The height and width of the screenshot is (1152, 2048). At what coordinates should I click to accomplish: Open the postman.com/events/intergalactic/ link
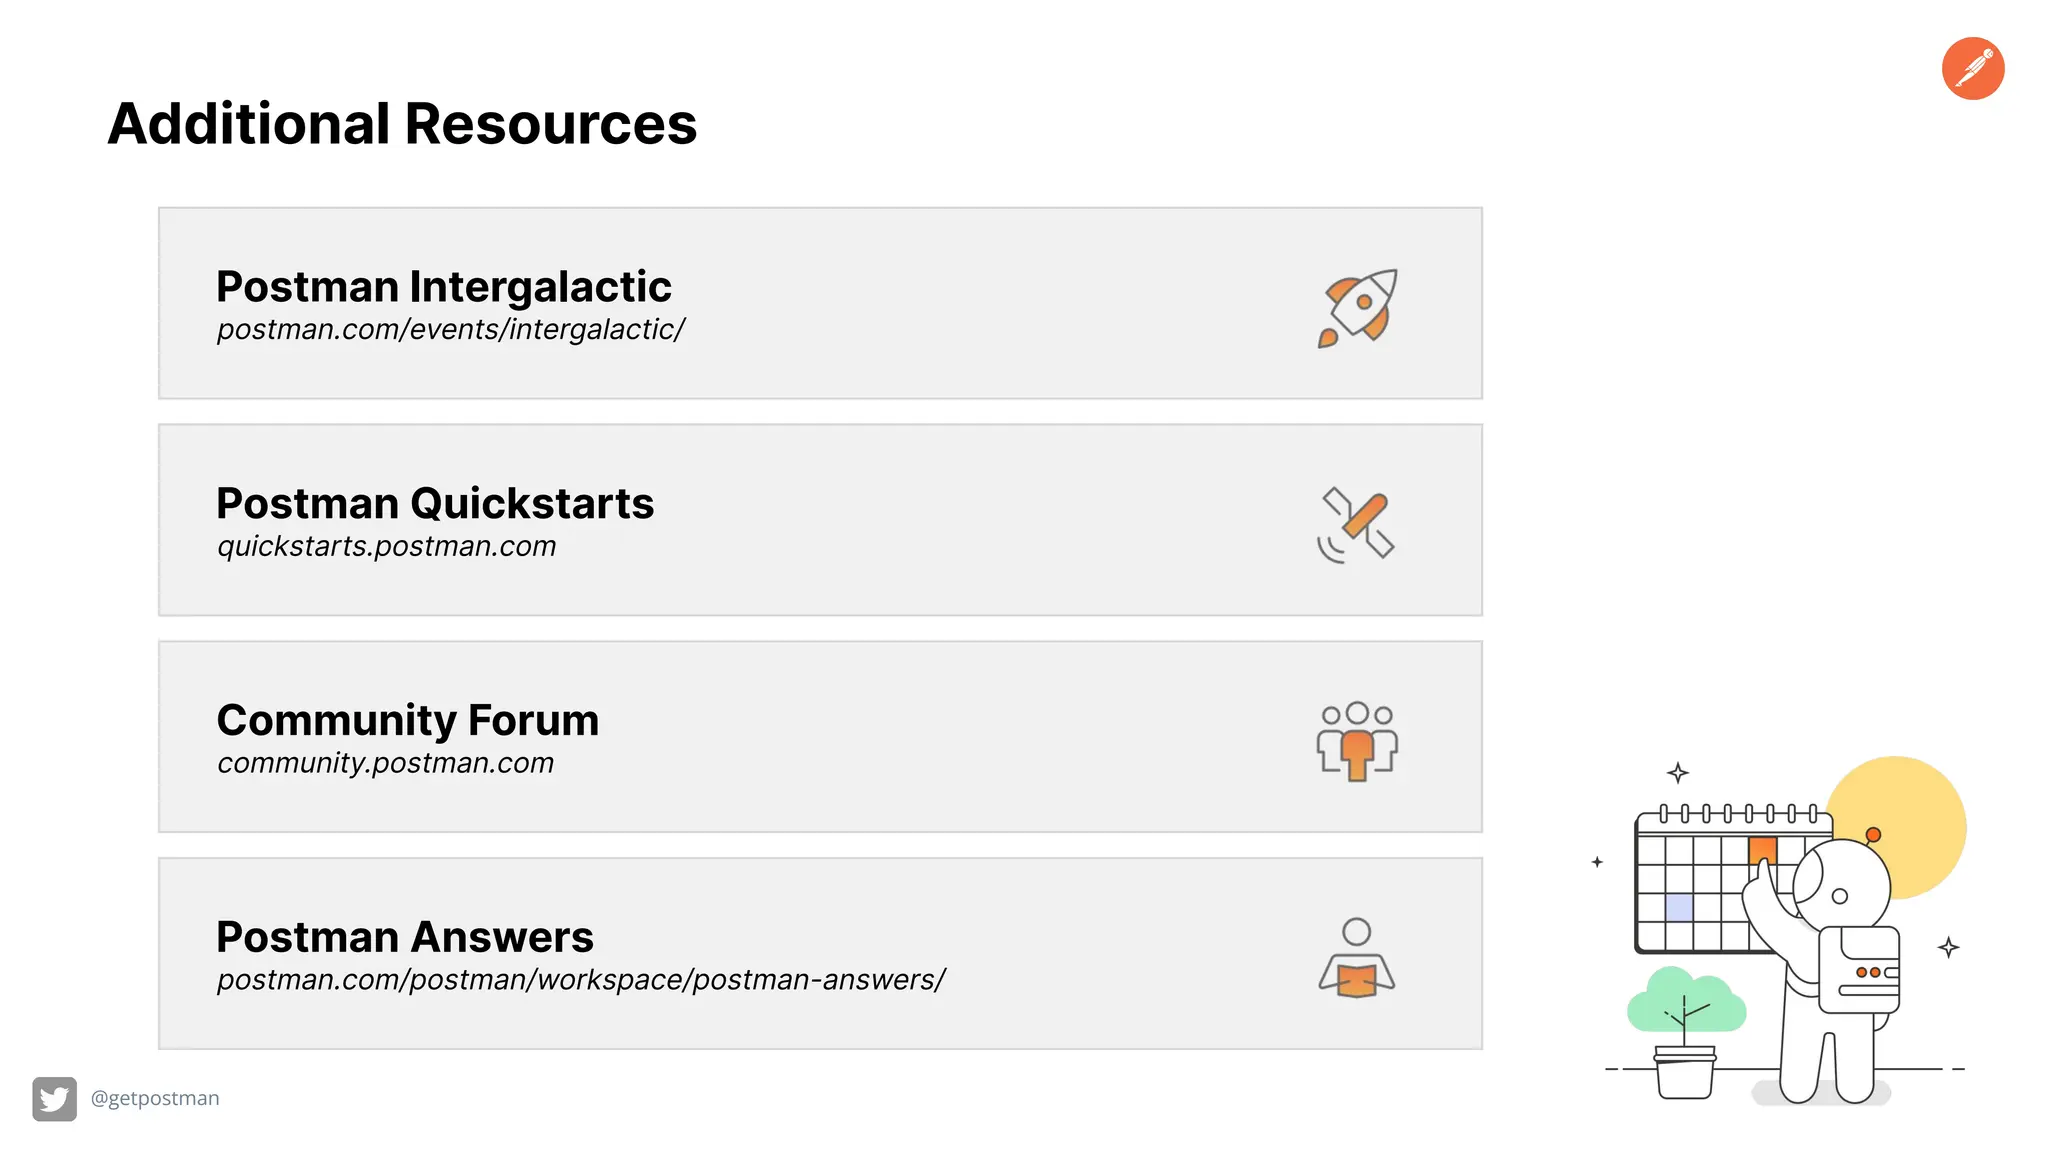451,329
